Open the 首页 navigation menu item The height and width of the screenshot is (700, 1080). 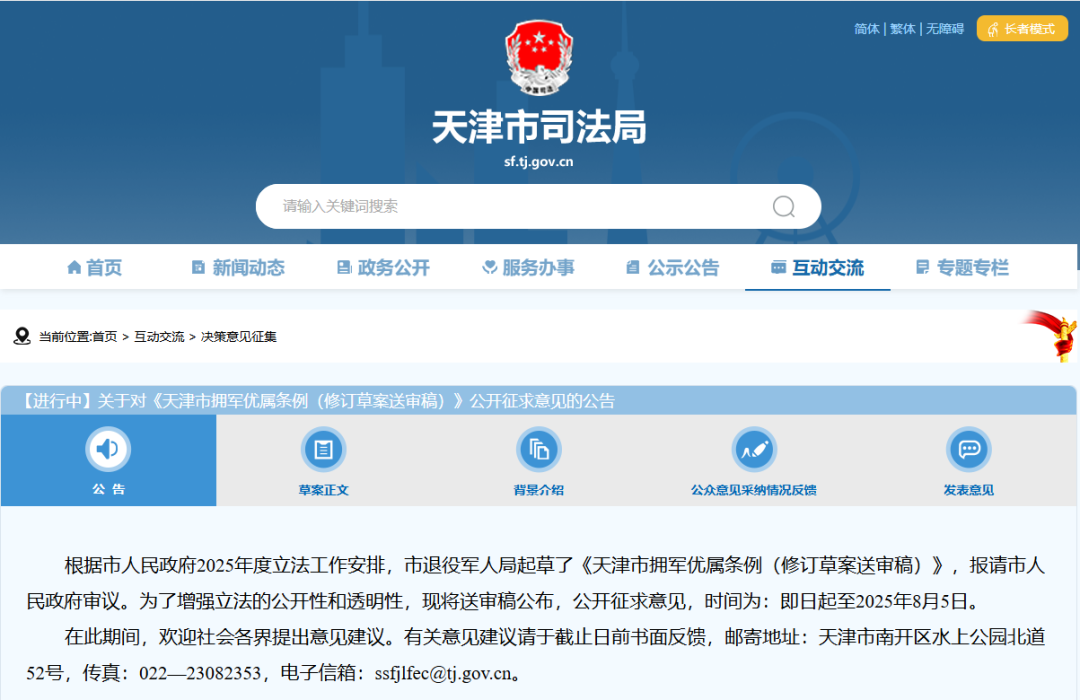[95, 268]
